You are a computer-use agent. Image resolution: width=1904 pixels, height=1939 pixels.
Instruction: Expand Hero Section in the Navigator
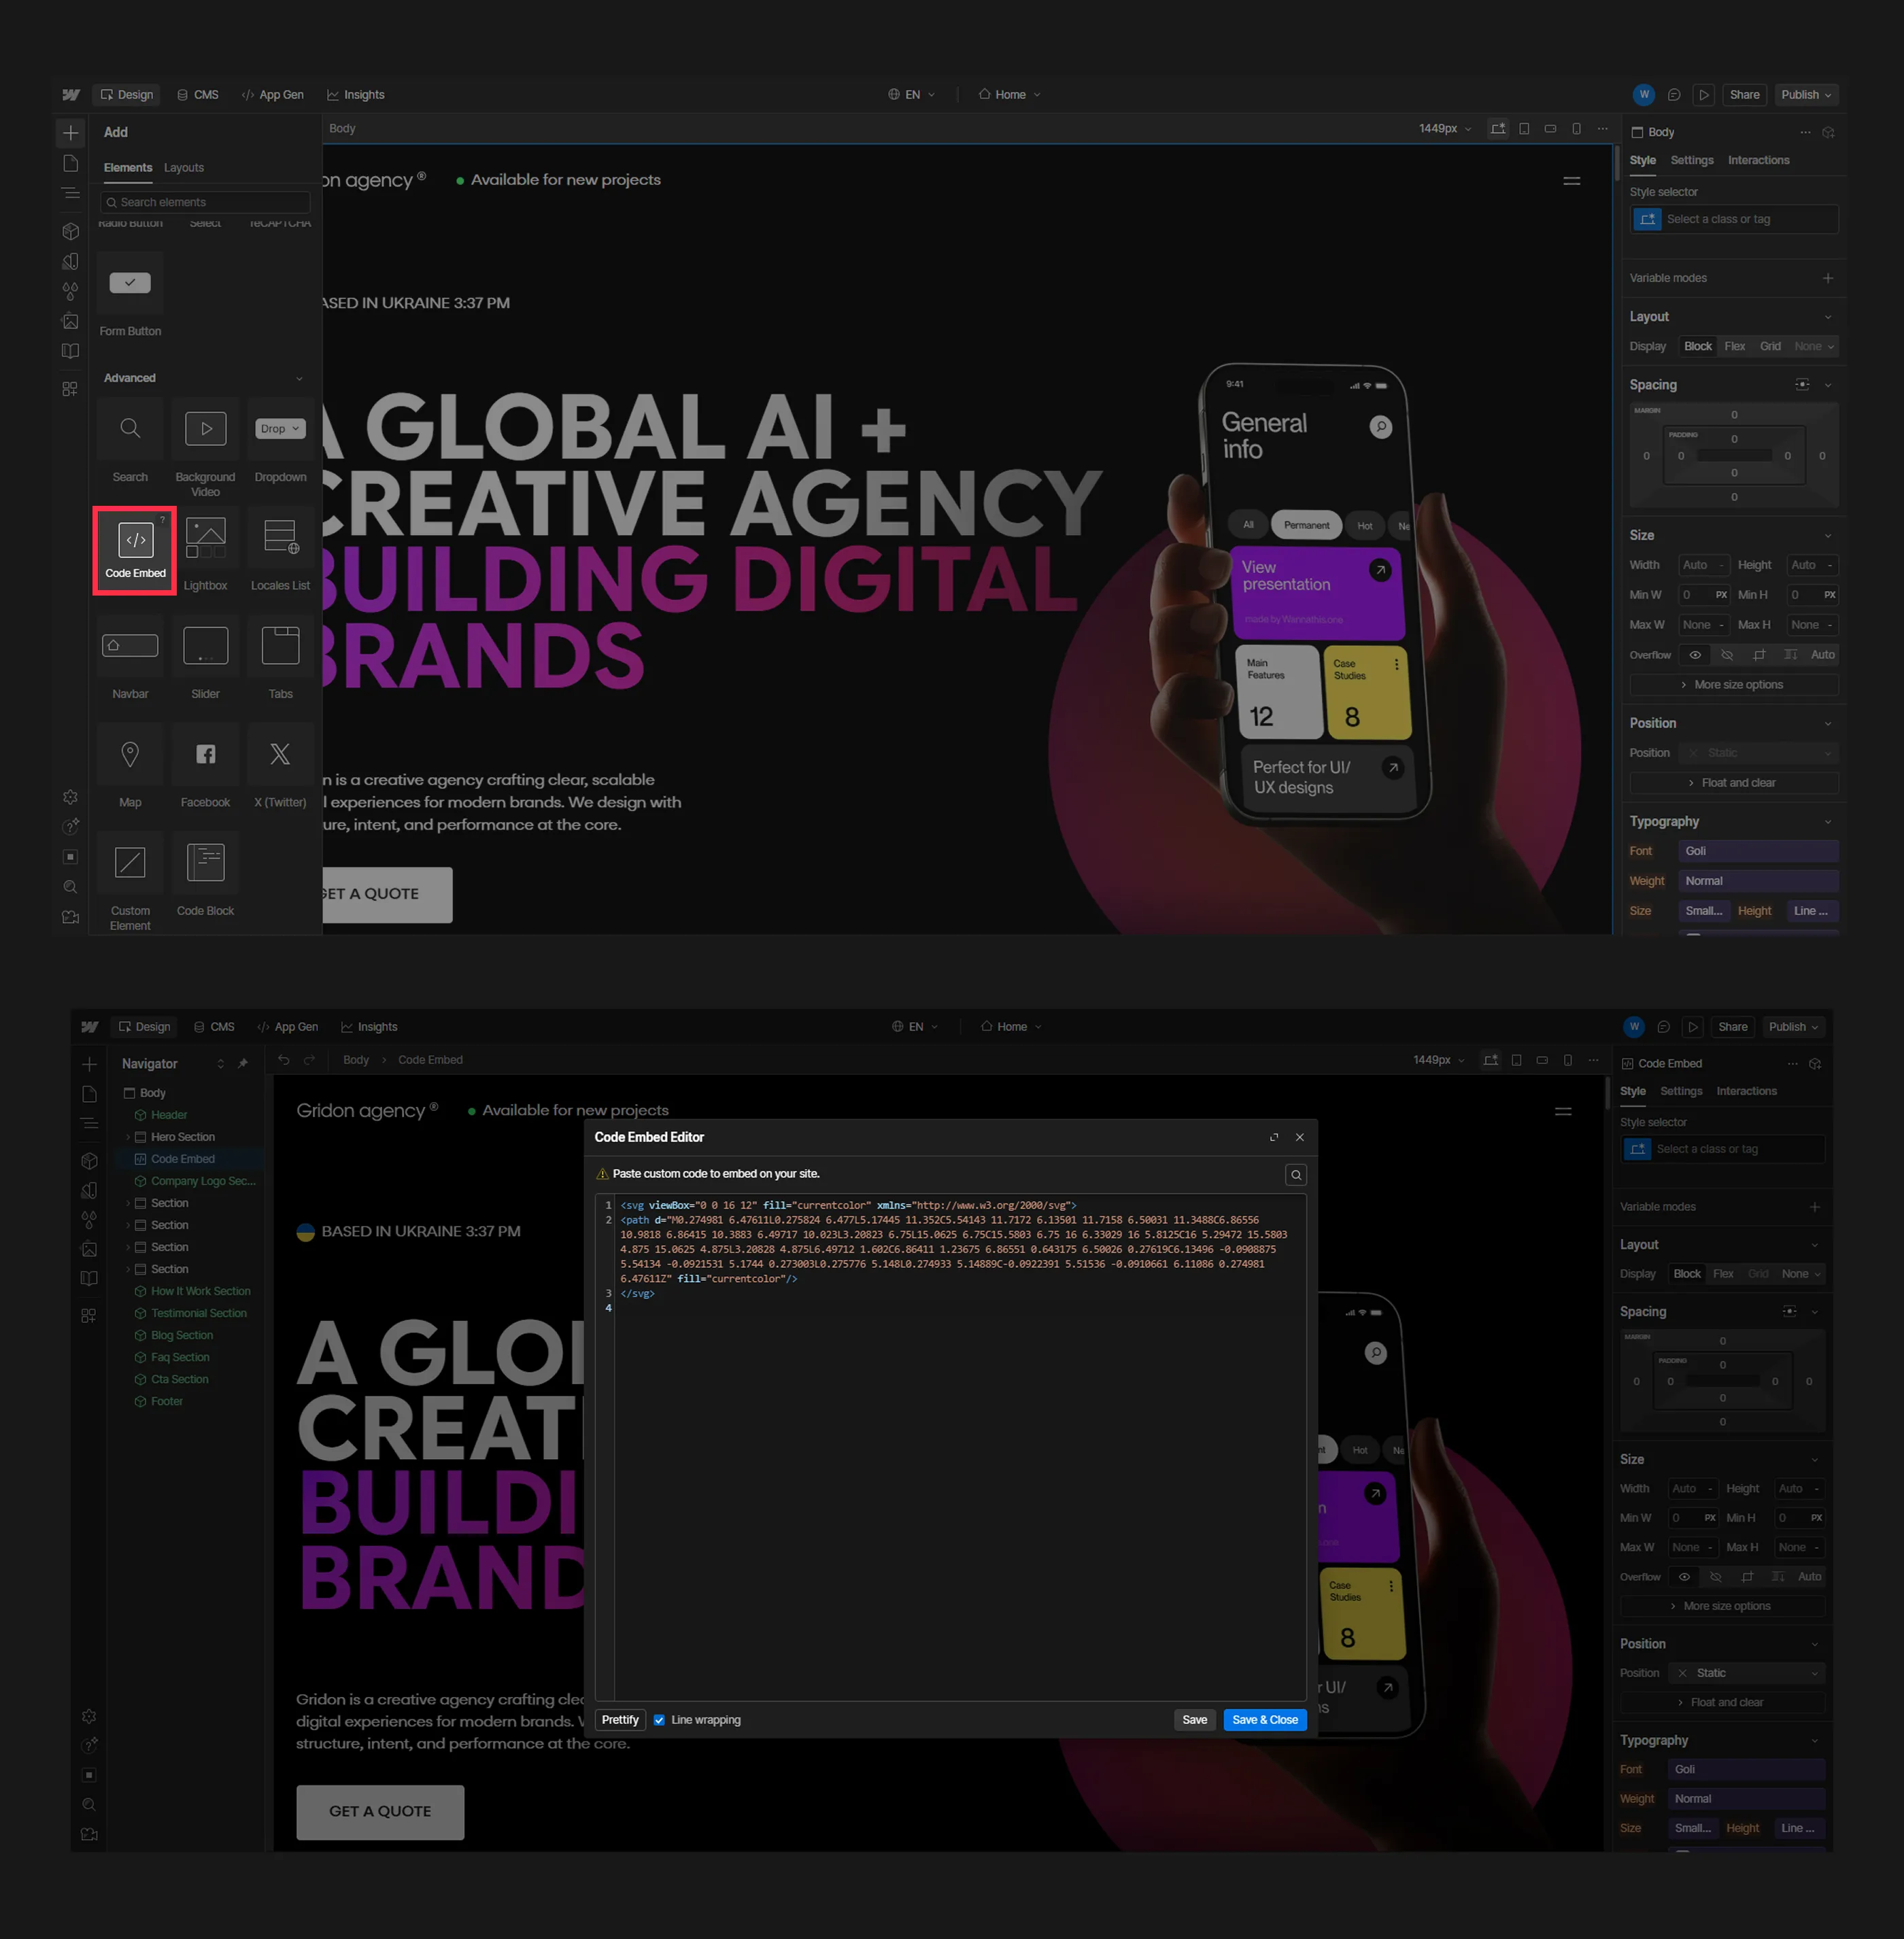tap(128, 1137)
